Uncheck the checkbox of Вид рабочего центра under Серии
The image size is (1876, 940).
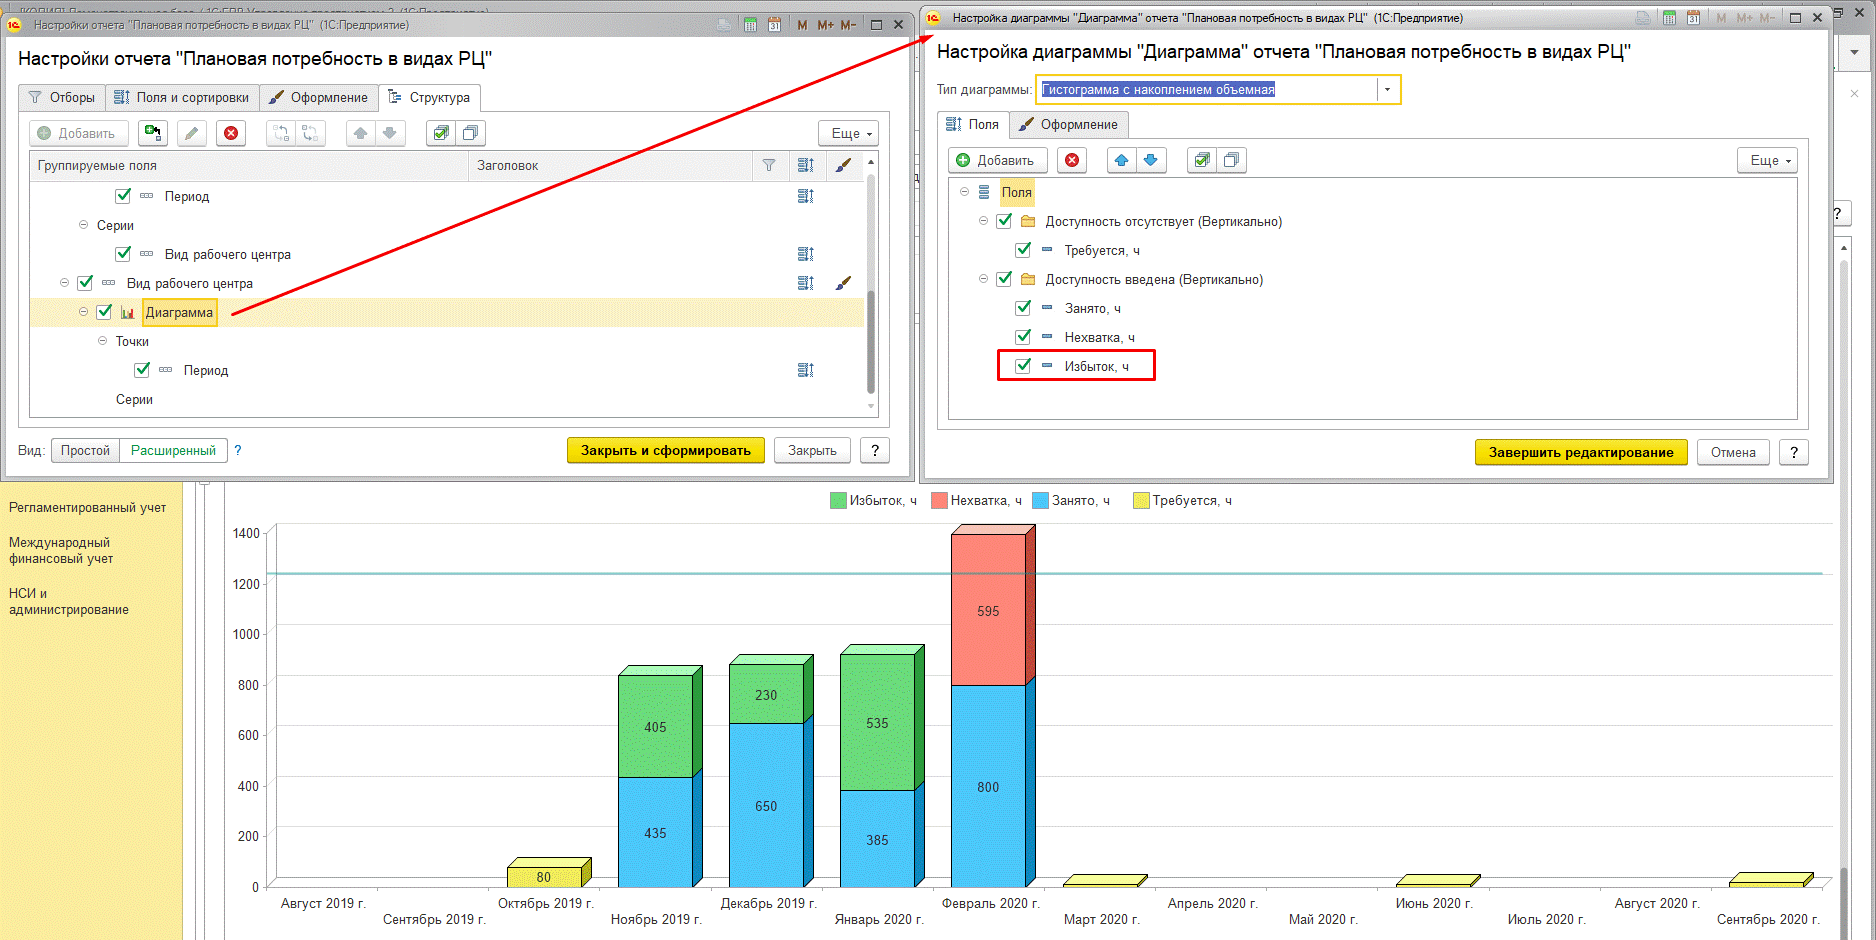[x=123, y=254]
